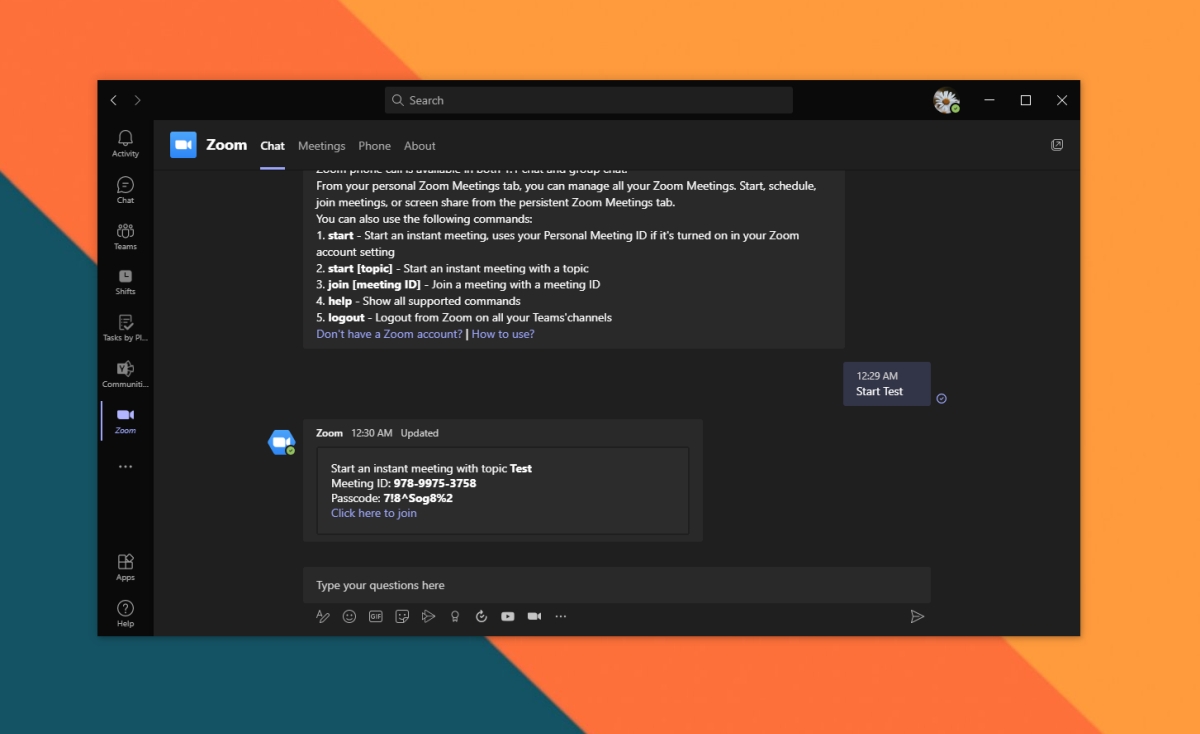1200x734 pixels.
Task: Attach a Stream video using the Stream icon
Action: [428, 616]
